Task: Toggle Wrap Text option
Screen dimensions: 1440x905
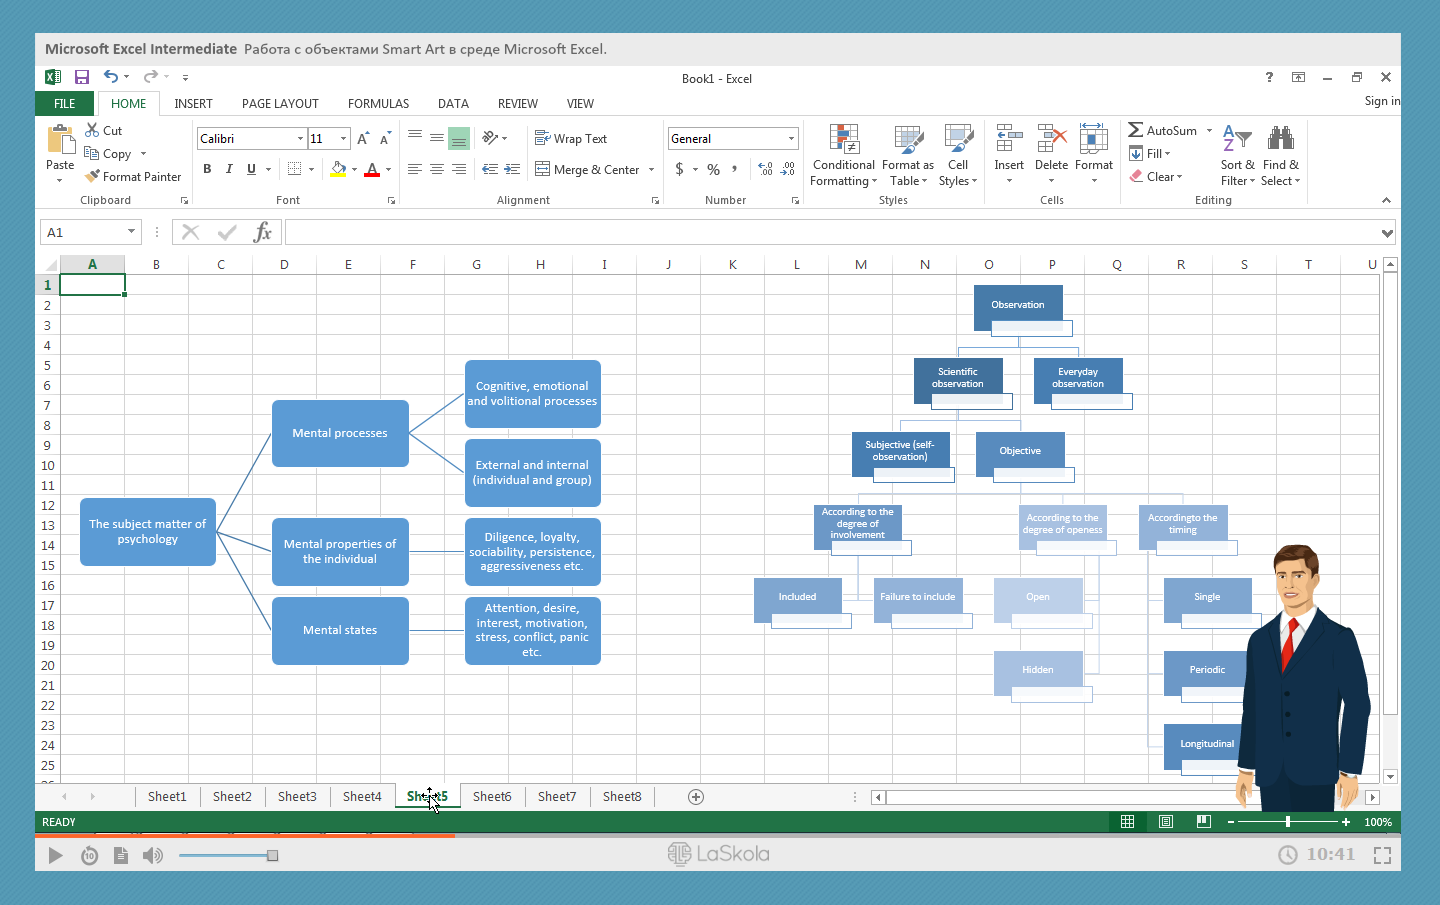Action: coord(571,139)
